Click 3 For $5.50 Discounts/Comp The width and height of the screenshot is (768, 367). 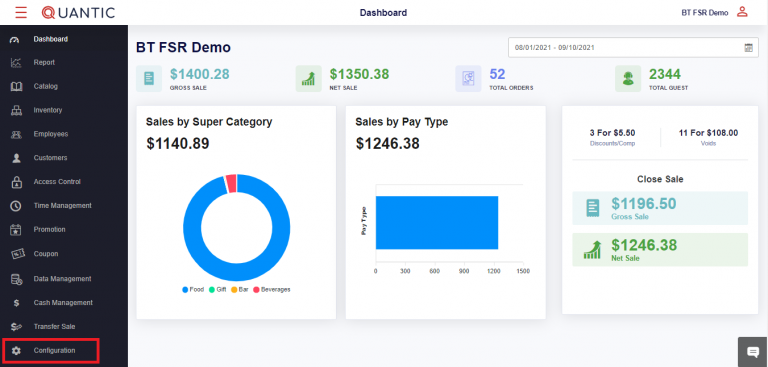(x=612, y=137)
